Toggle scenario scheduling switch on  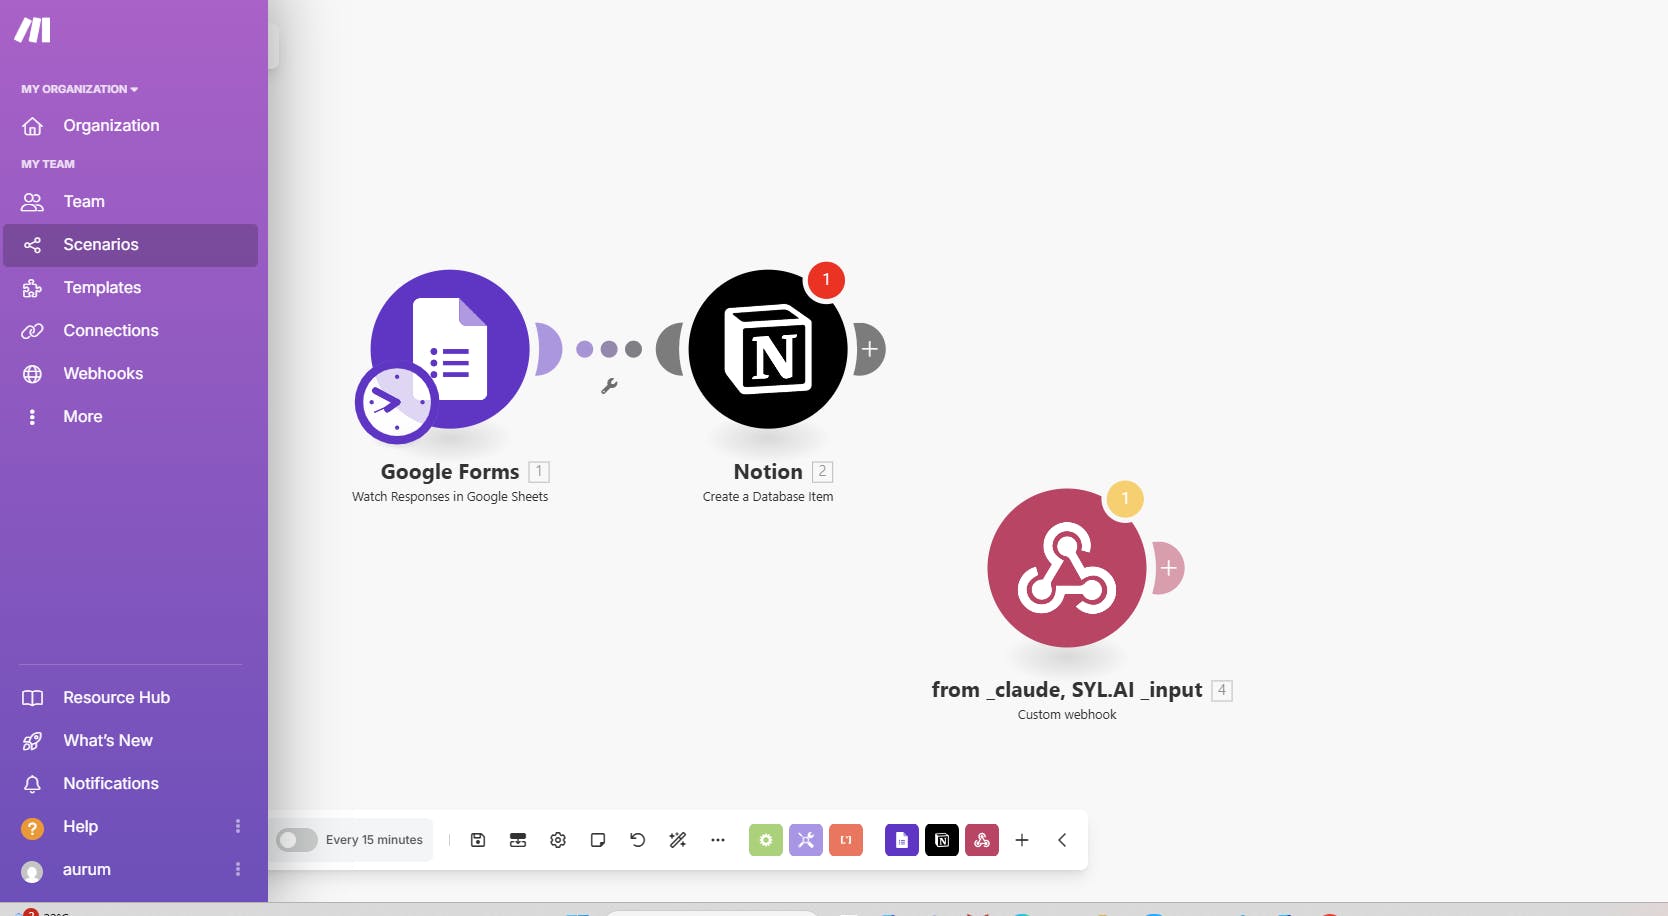pos(296,840)
